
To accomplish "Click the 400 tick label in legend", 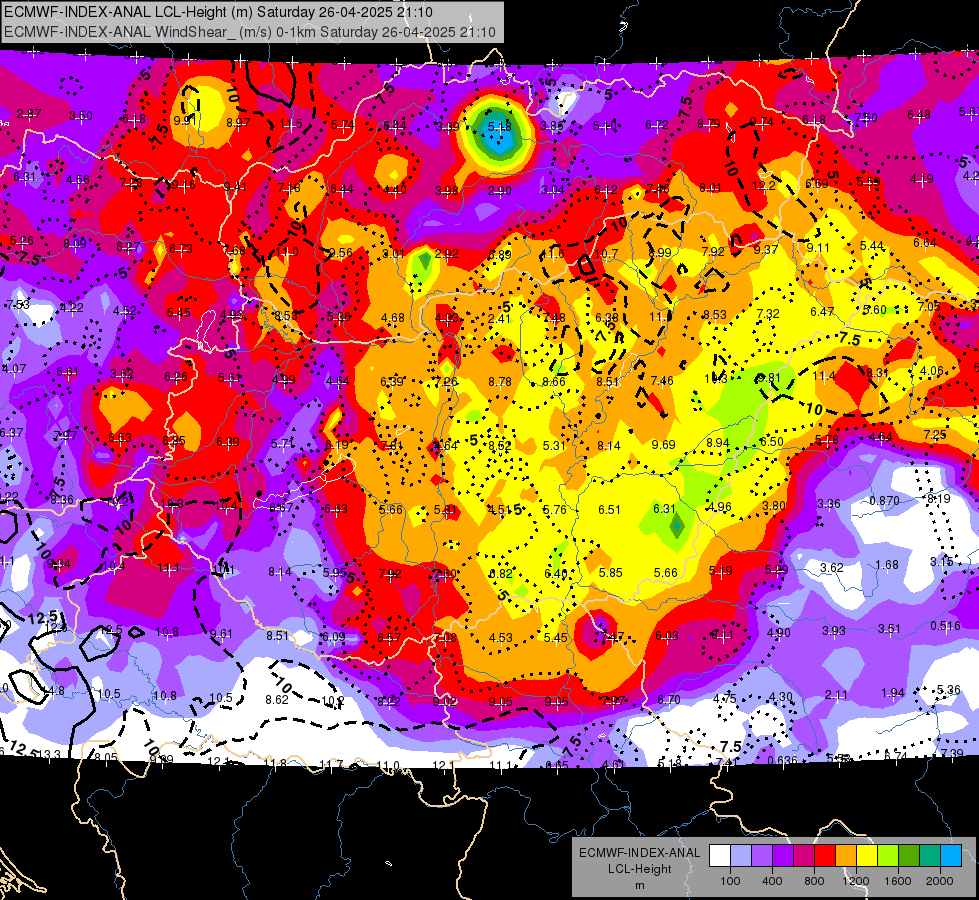I will 772,881.
